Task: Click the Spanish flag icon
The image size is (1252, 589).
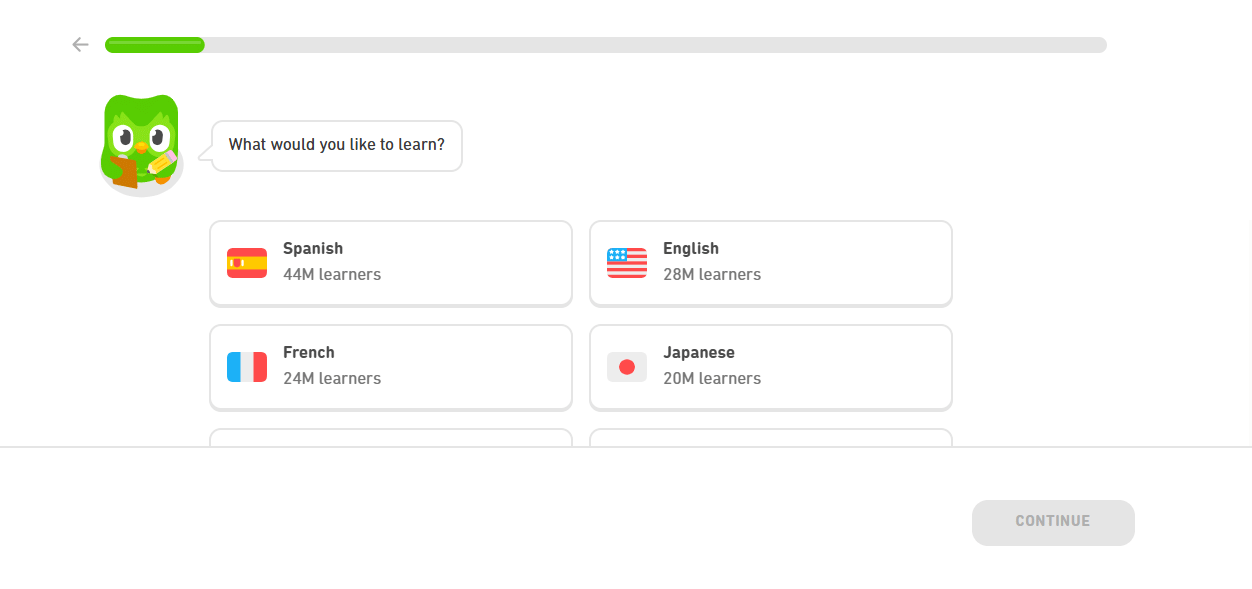Action: click(x=246, y=262)
